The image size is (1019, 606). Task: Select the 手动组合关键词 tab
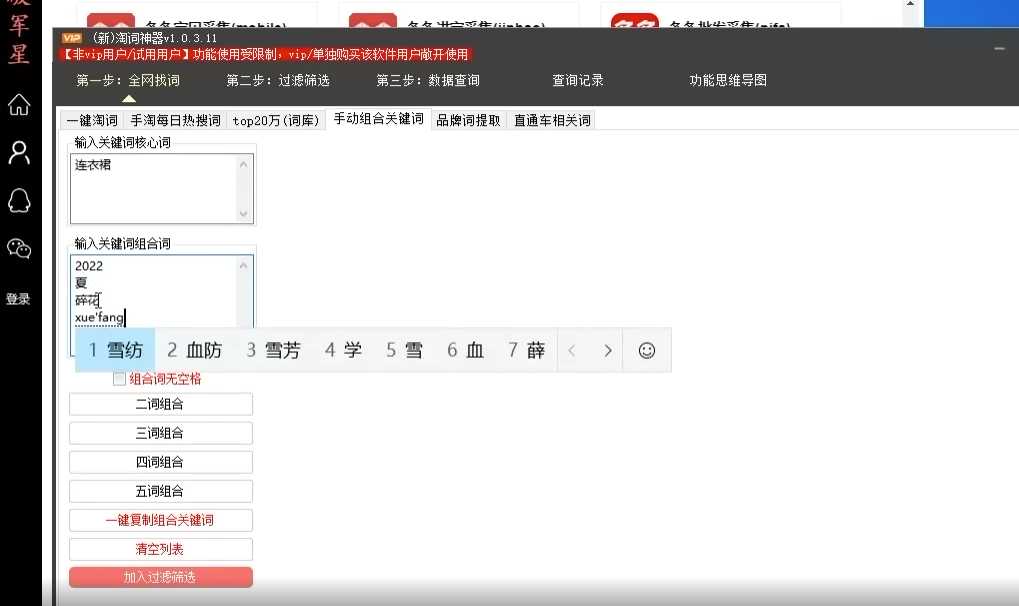[x=378, y=118]
